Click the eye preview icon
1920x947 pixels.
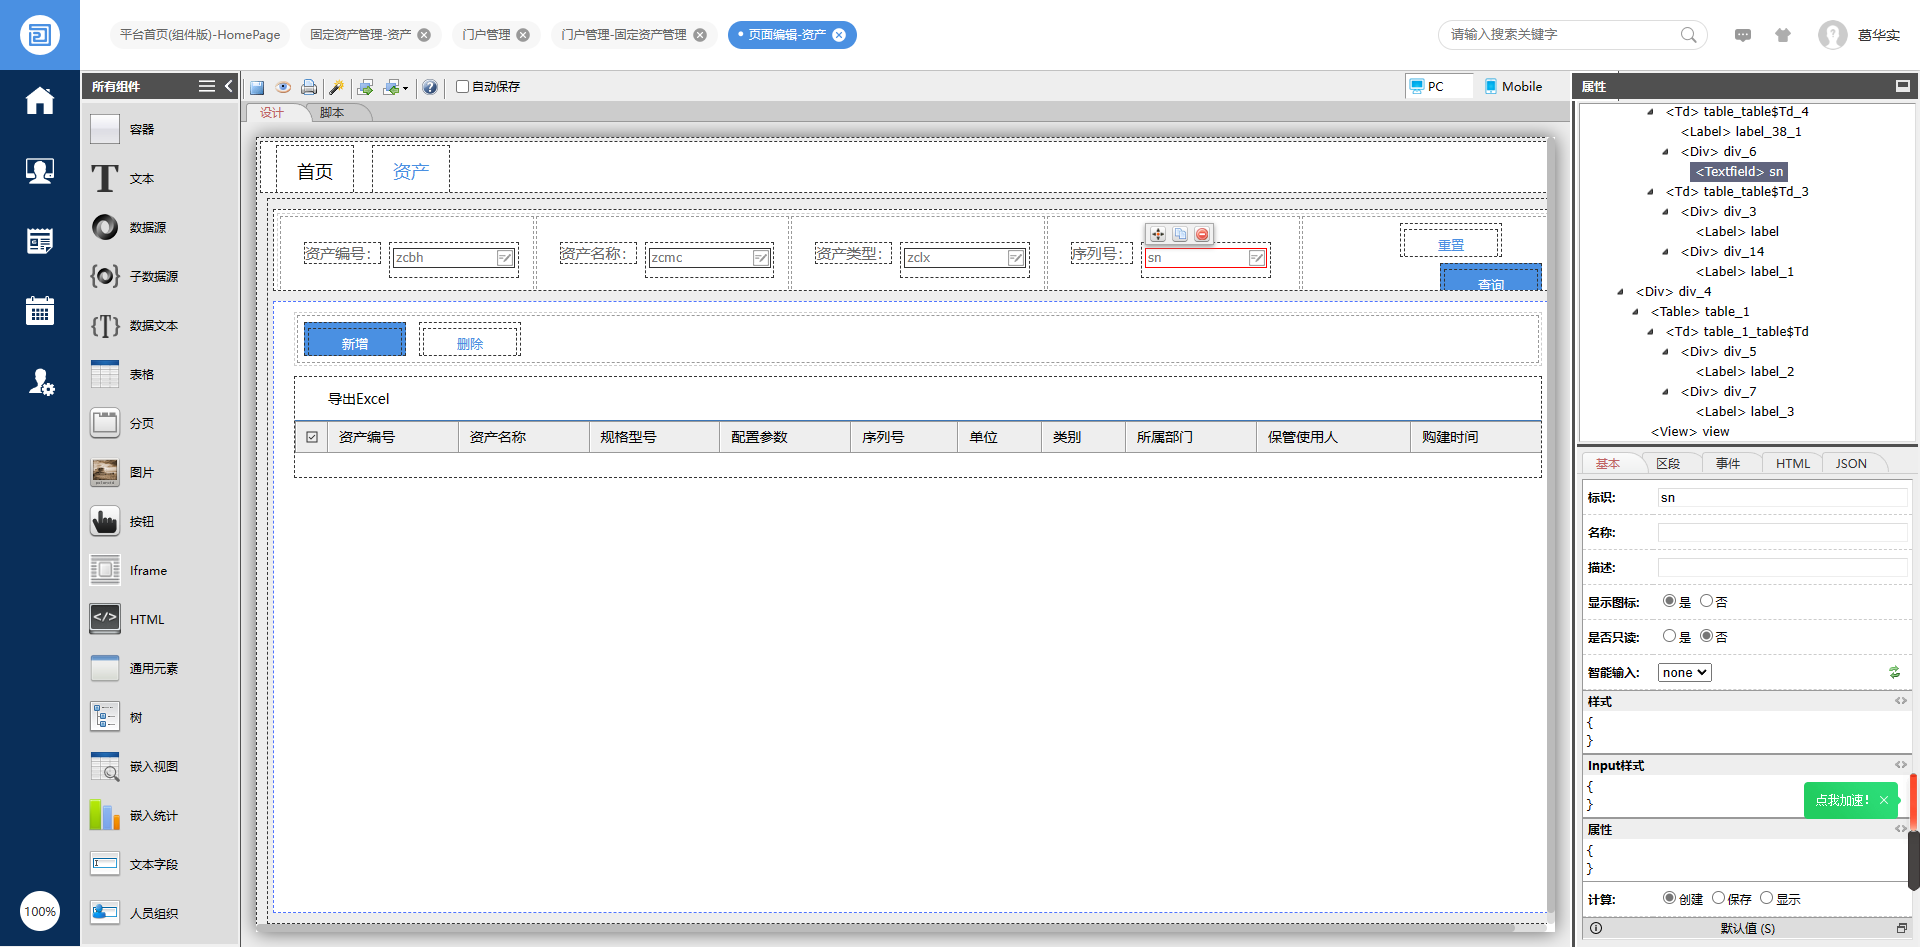click(x=283, y=87)
